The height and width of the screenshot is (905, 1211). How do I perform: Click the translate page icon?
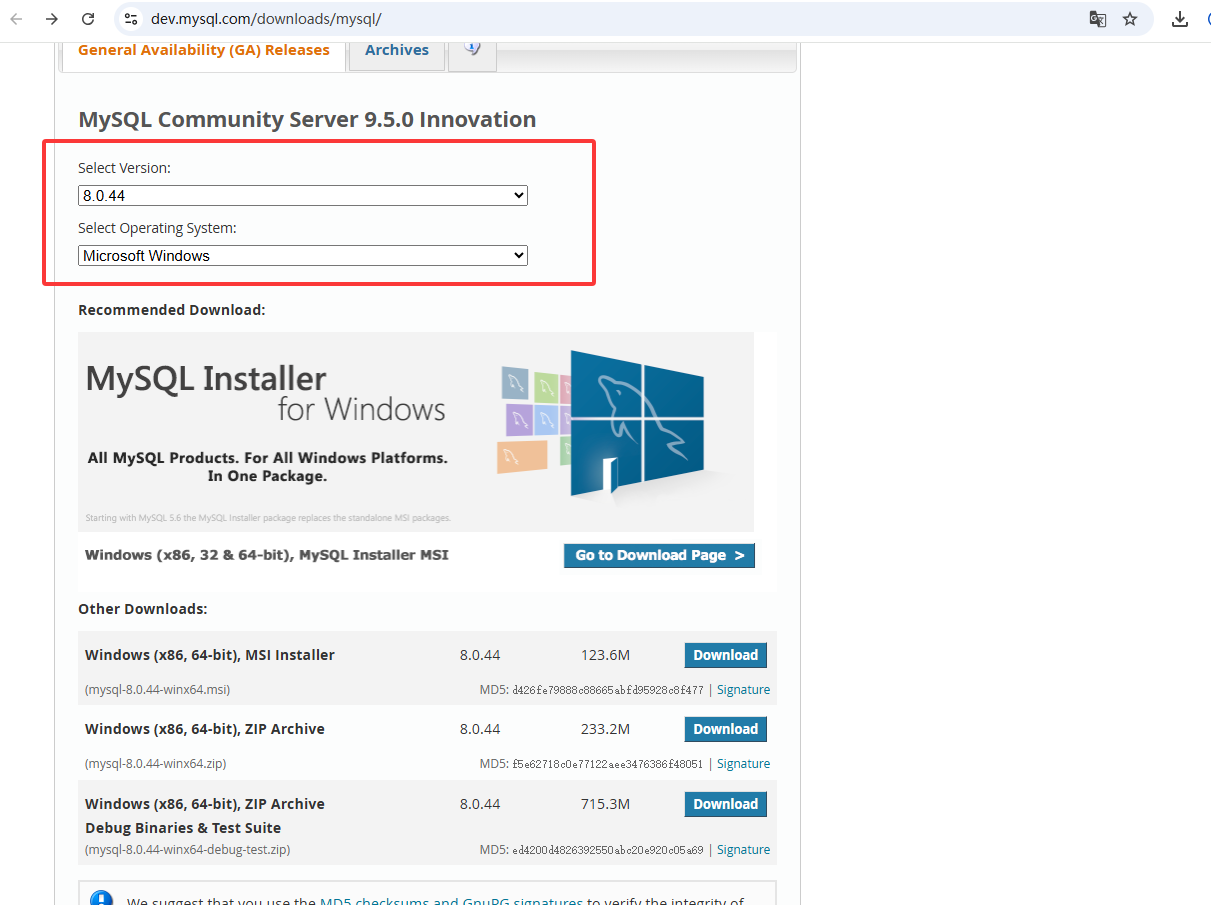click(1097, 19)
